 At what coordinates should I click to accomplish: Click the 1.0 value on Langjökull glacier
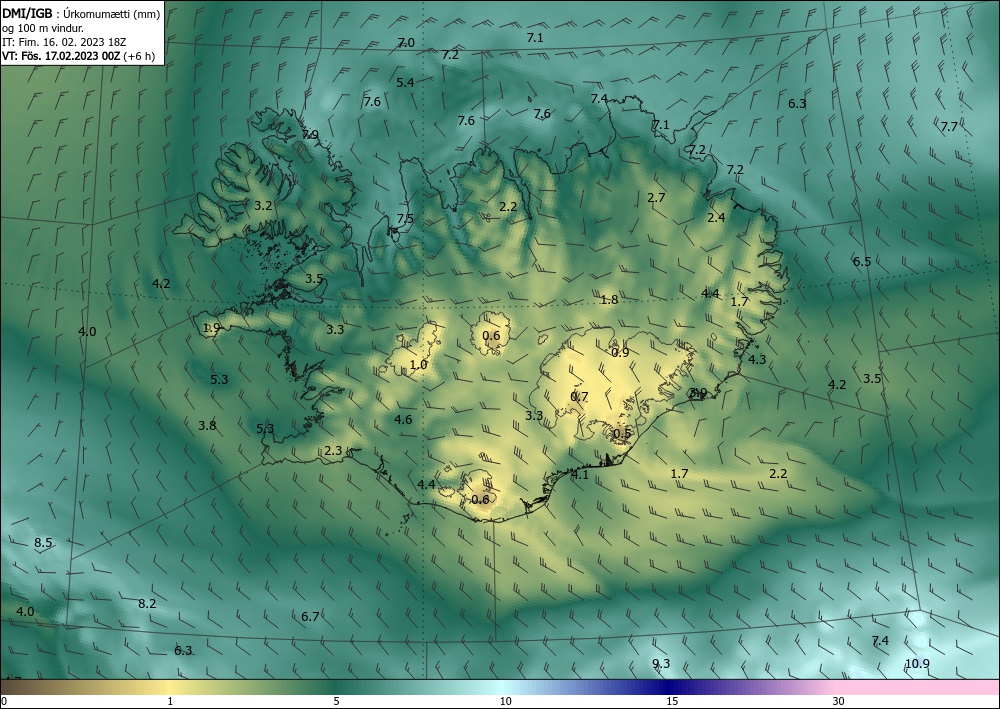tap(418, 365)
